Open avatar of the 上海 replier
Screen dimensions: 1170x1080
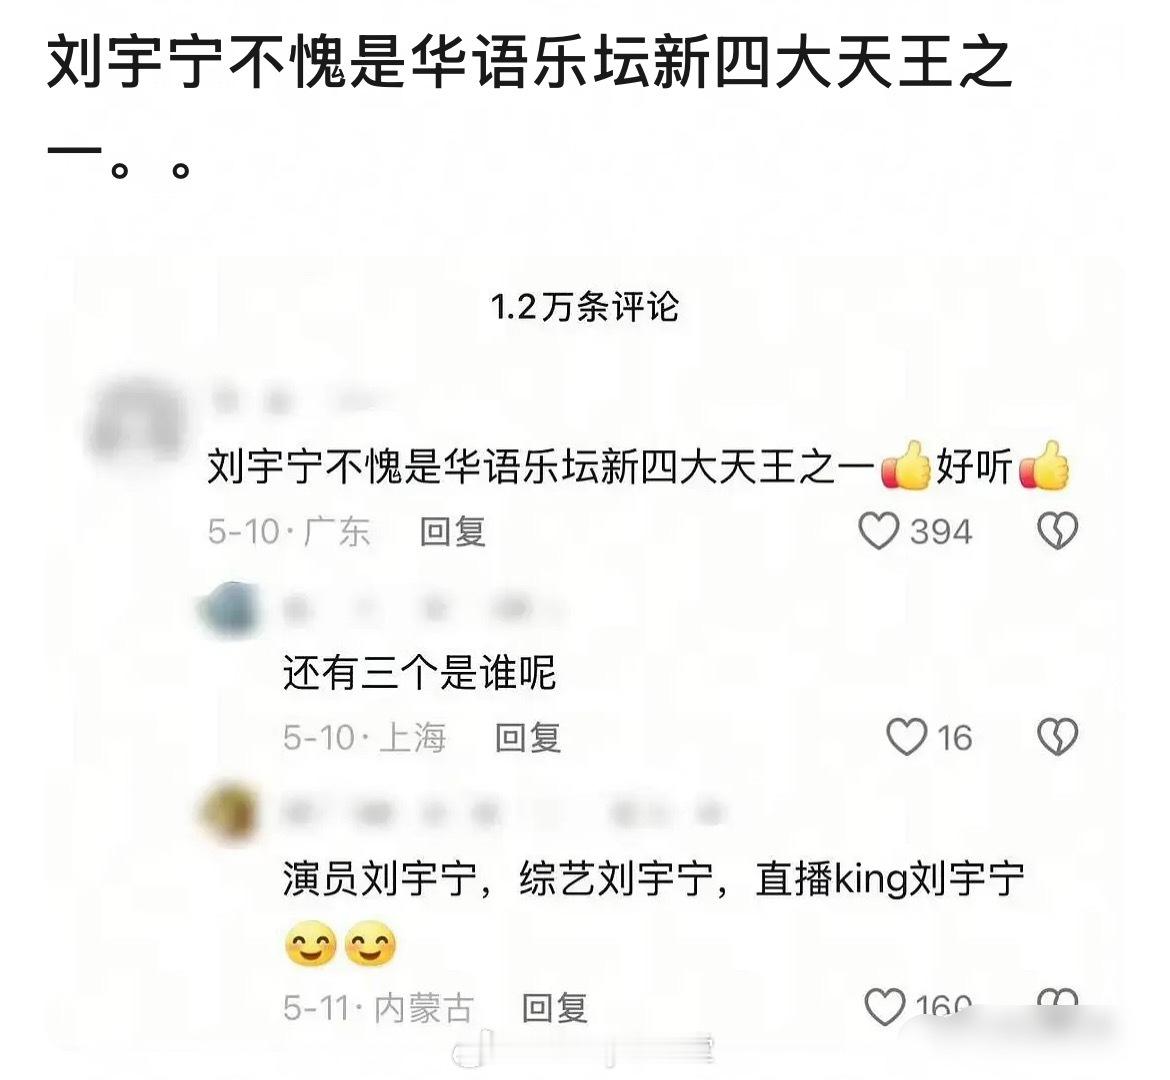click(231, 610)
